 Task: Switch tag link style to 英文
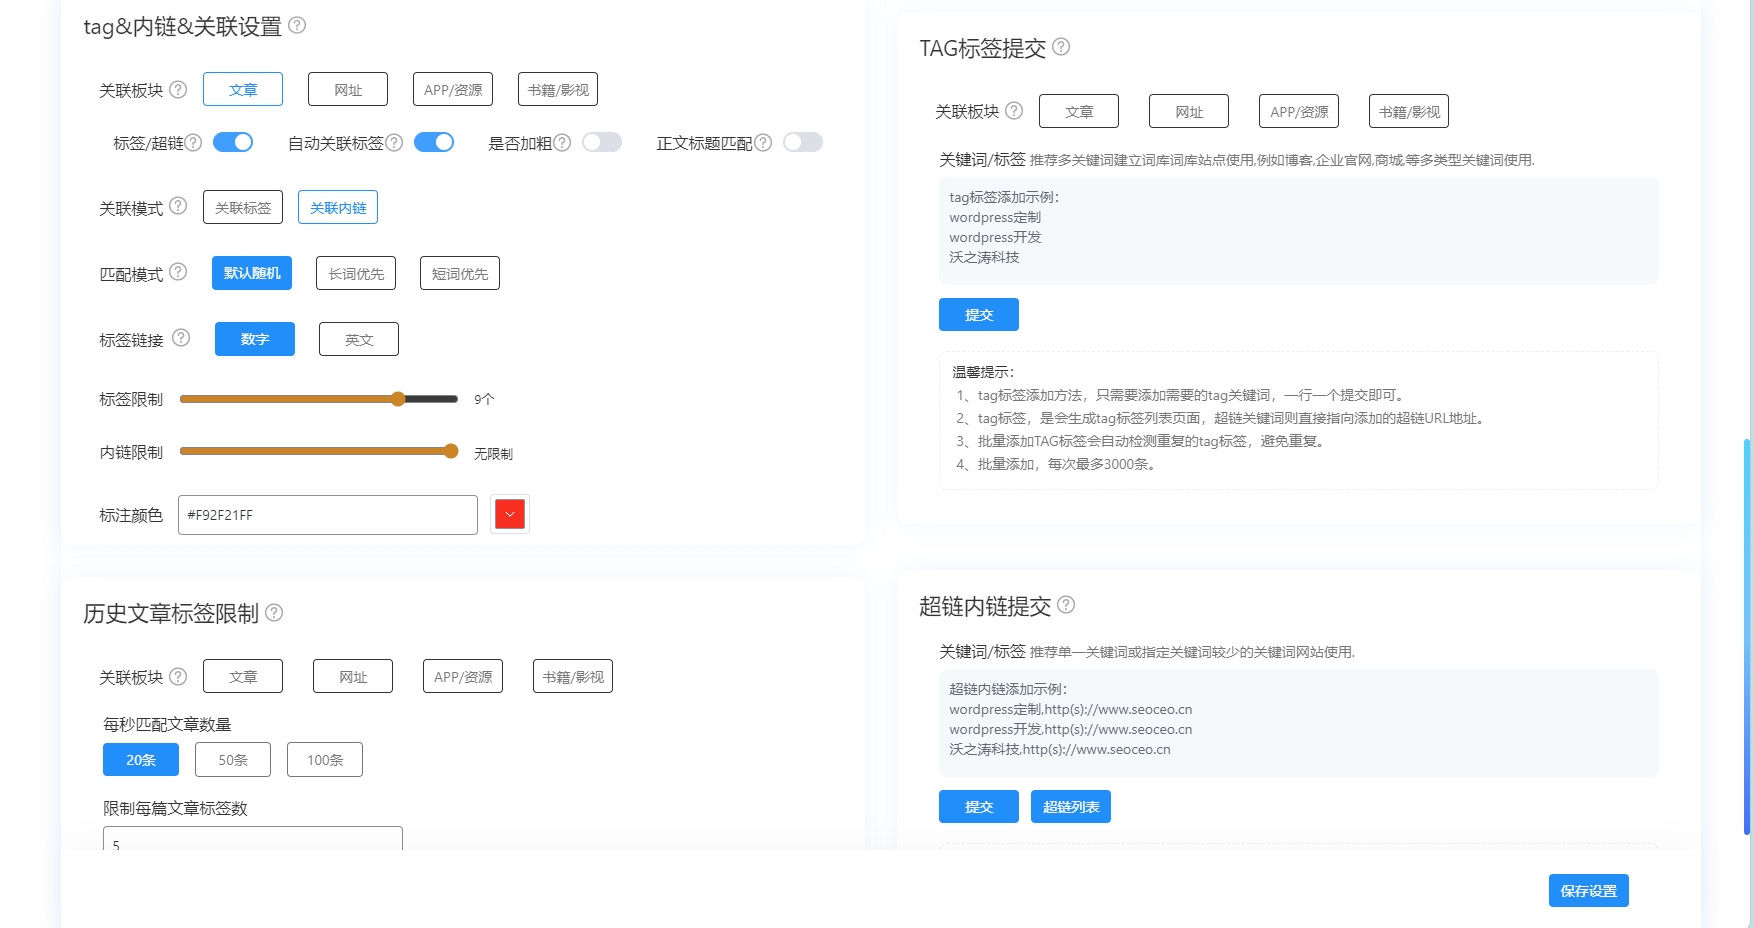358,339
